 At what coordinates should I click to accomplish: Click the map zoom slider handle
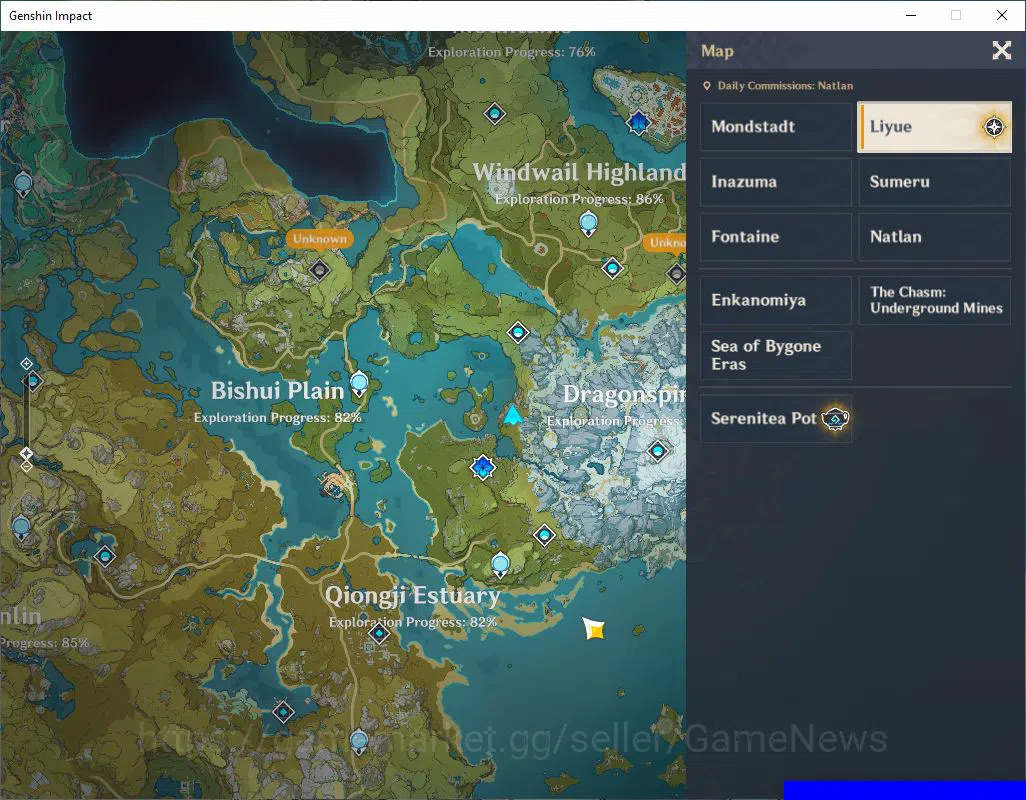tap(26, 453)
